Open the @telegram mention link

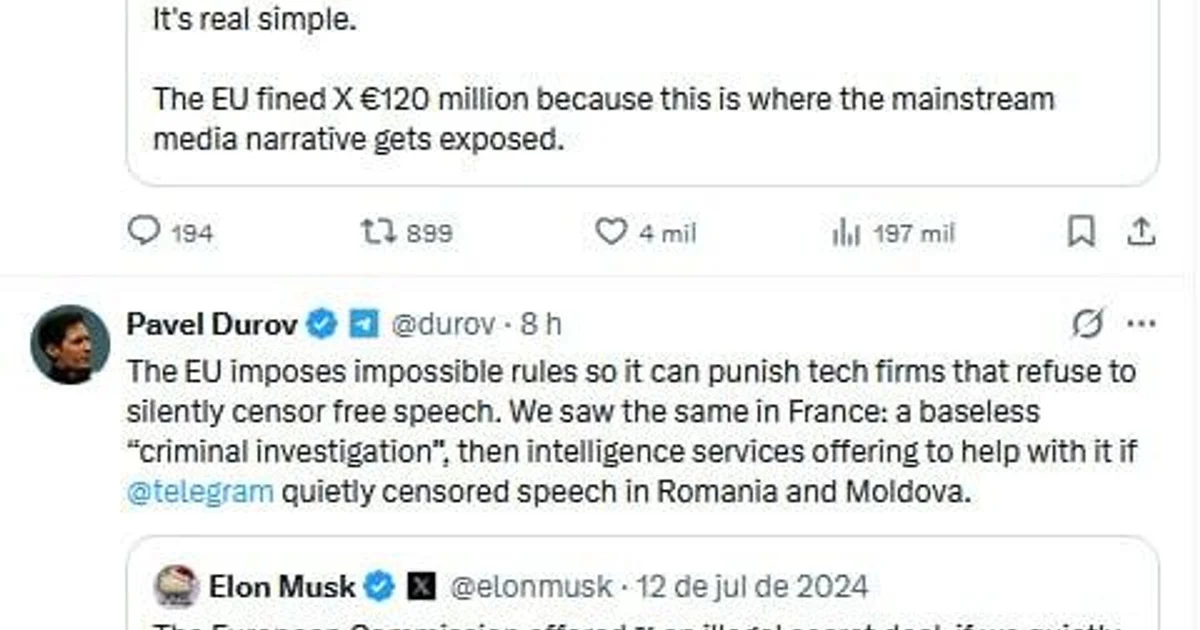(x=200, y=492)
